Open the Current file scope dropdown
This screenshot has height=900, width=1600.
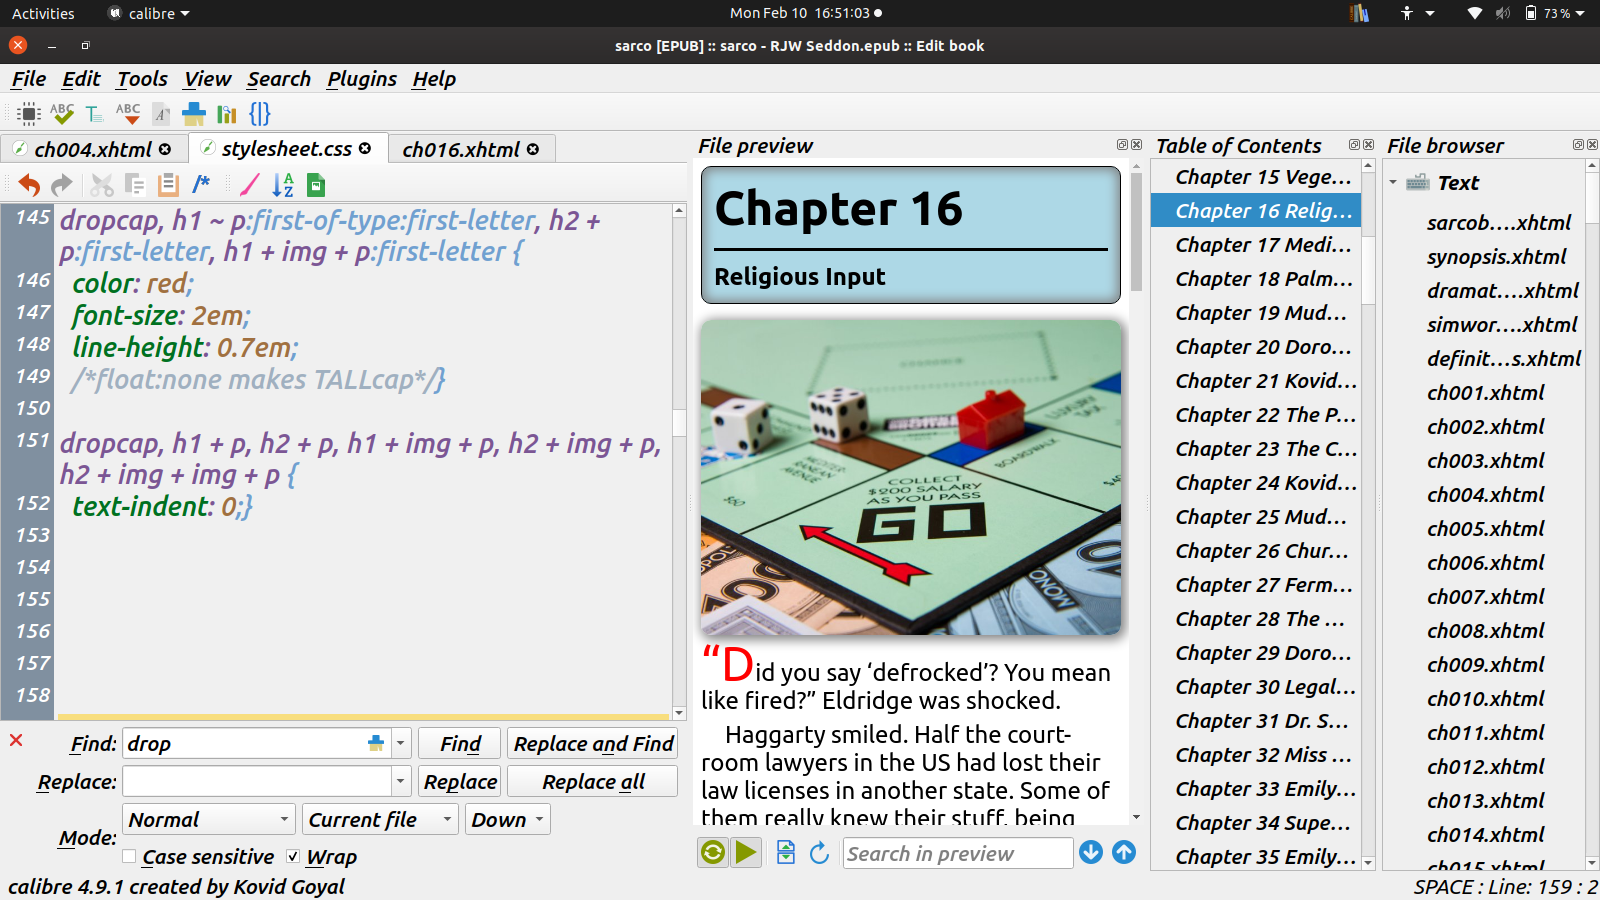pos(381,820)
